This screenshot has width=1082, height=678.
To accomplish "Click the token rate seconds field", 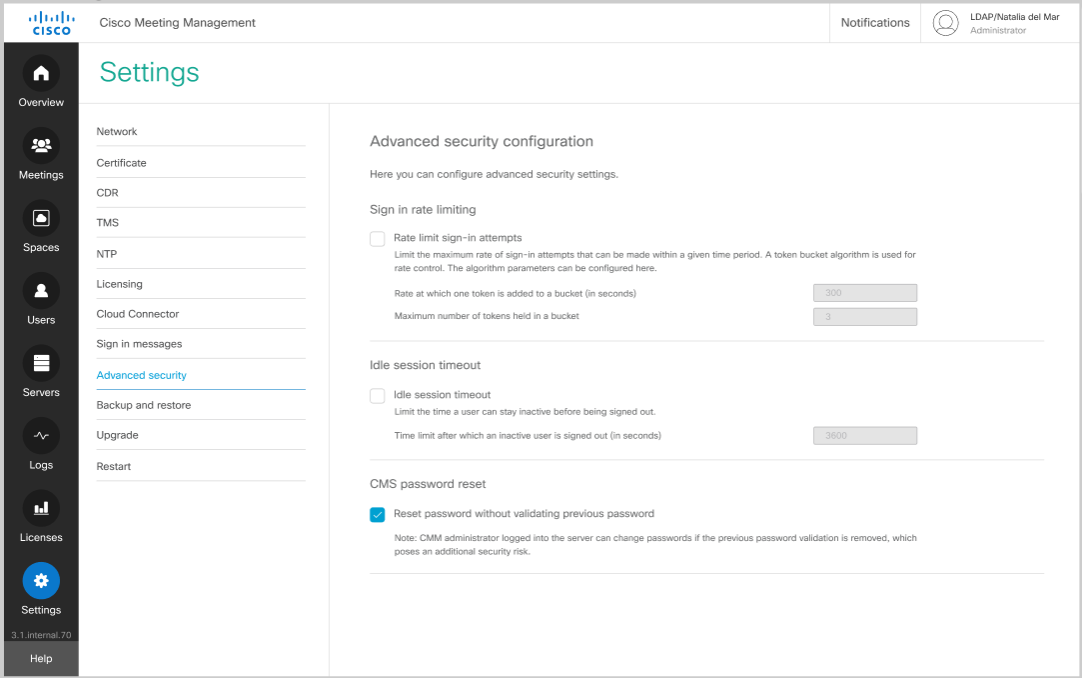I will pyautogui.click(x=865, y=293).
